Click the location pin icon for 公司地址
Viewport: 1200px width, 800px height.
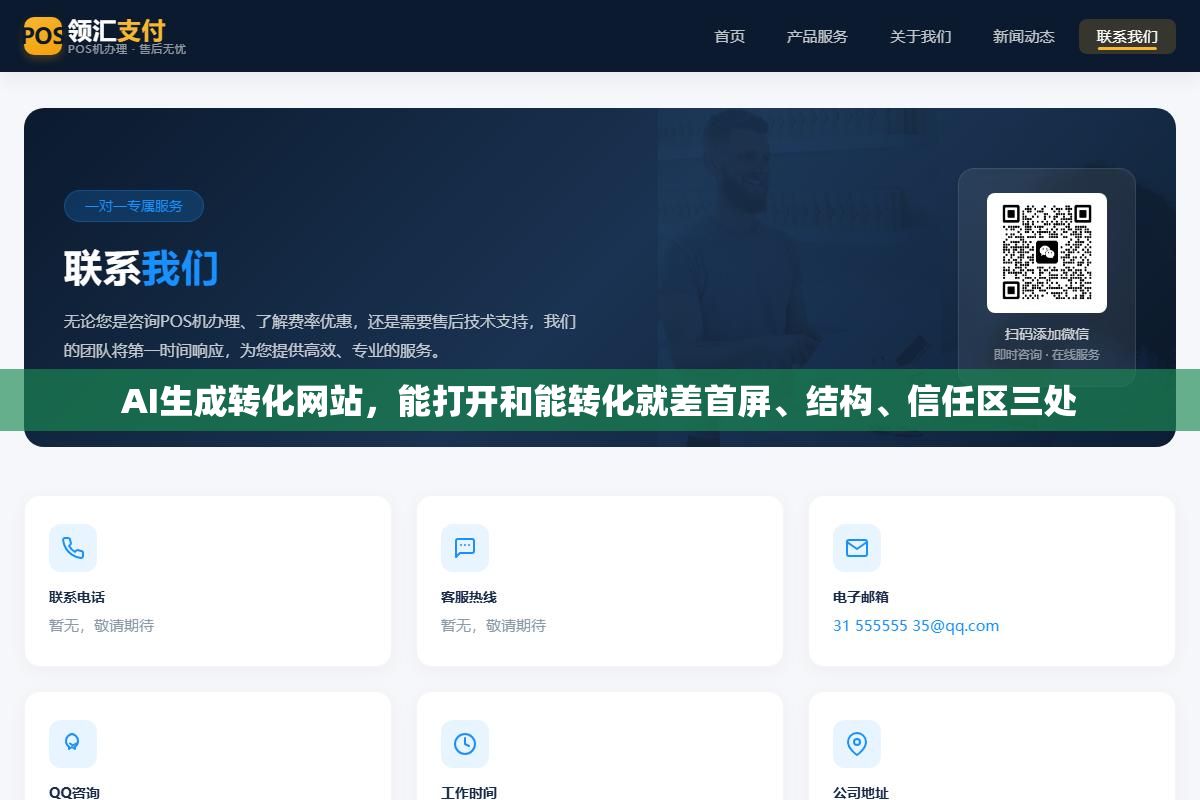coord(857,744)
